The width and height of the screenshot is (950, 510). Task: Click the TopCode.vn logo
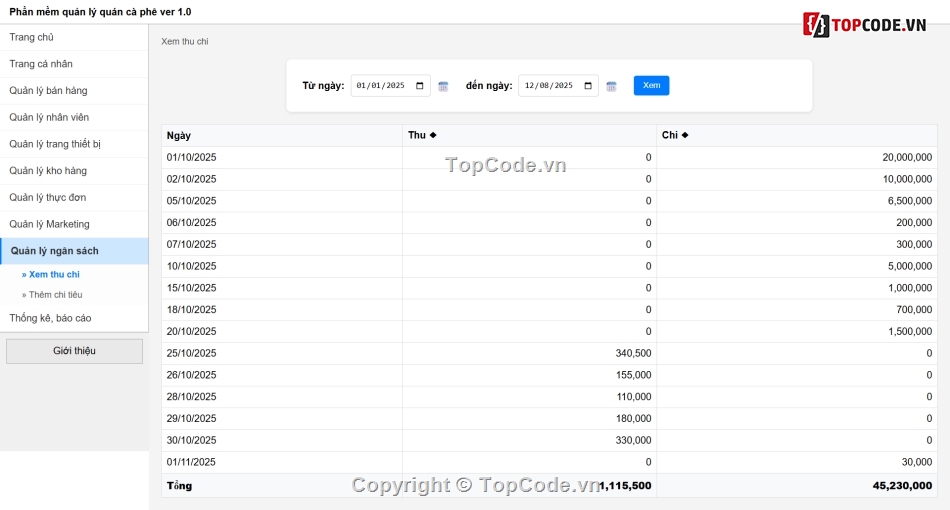pyautogui.click(x=865, y=25)
